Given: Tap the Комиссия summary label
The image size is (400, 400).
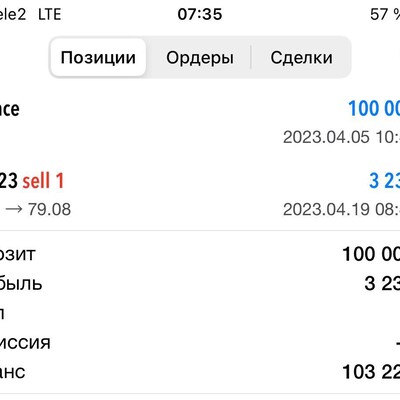Looking at the screenshot, I should pyautogui.click(x=25, y=343).
